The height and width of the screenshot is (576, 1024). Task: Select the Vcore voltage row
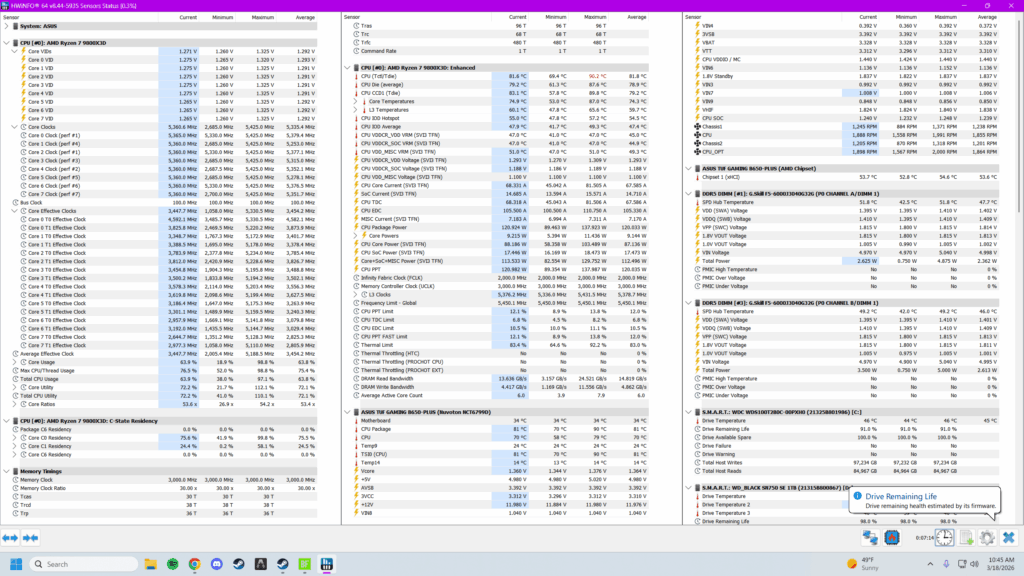[x=496, y=471]
